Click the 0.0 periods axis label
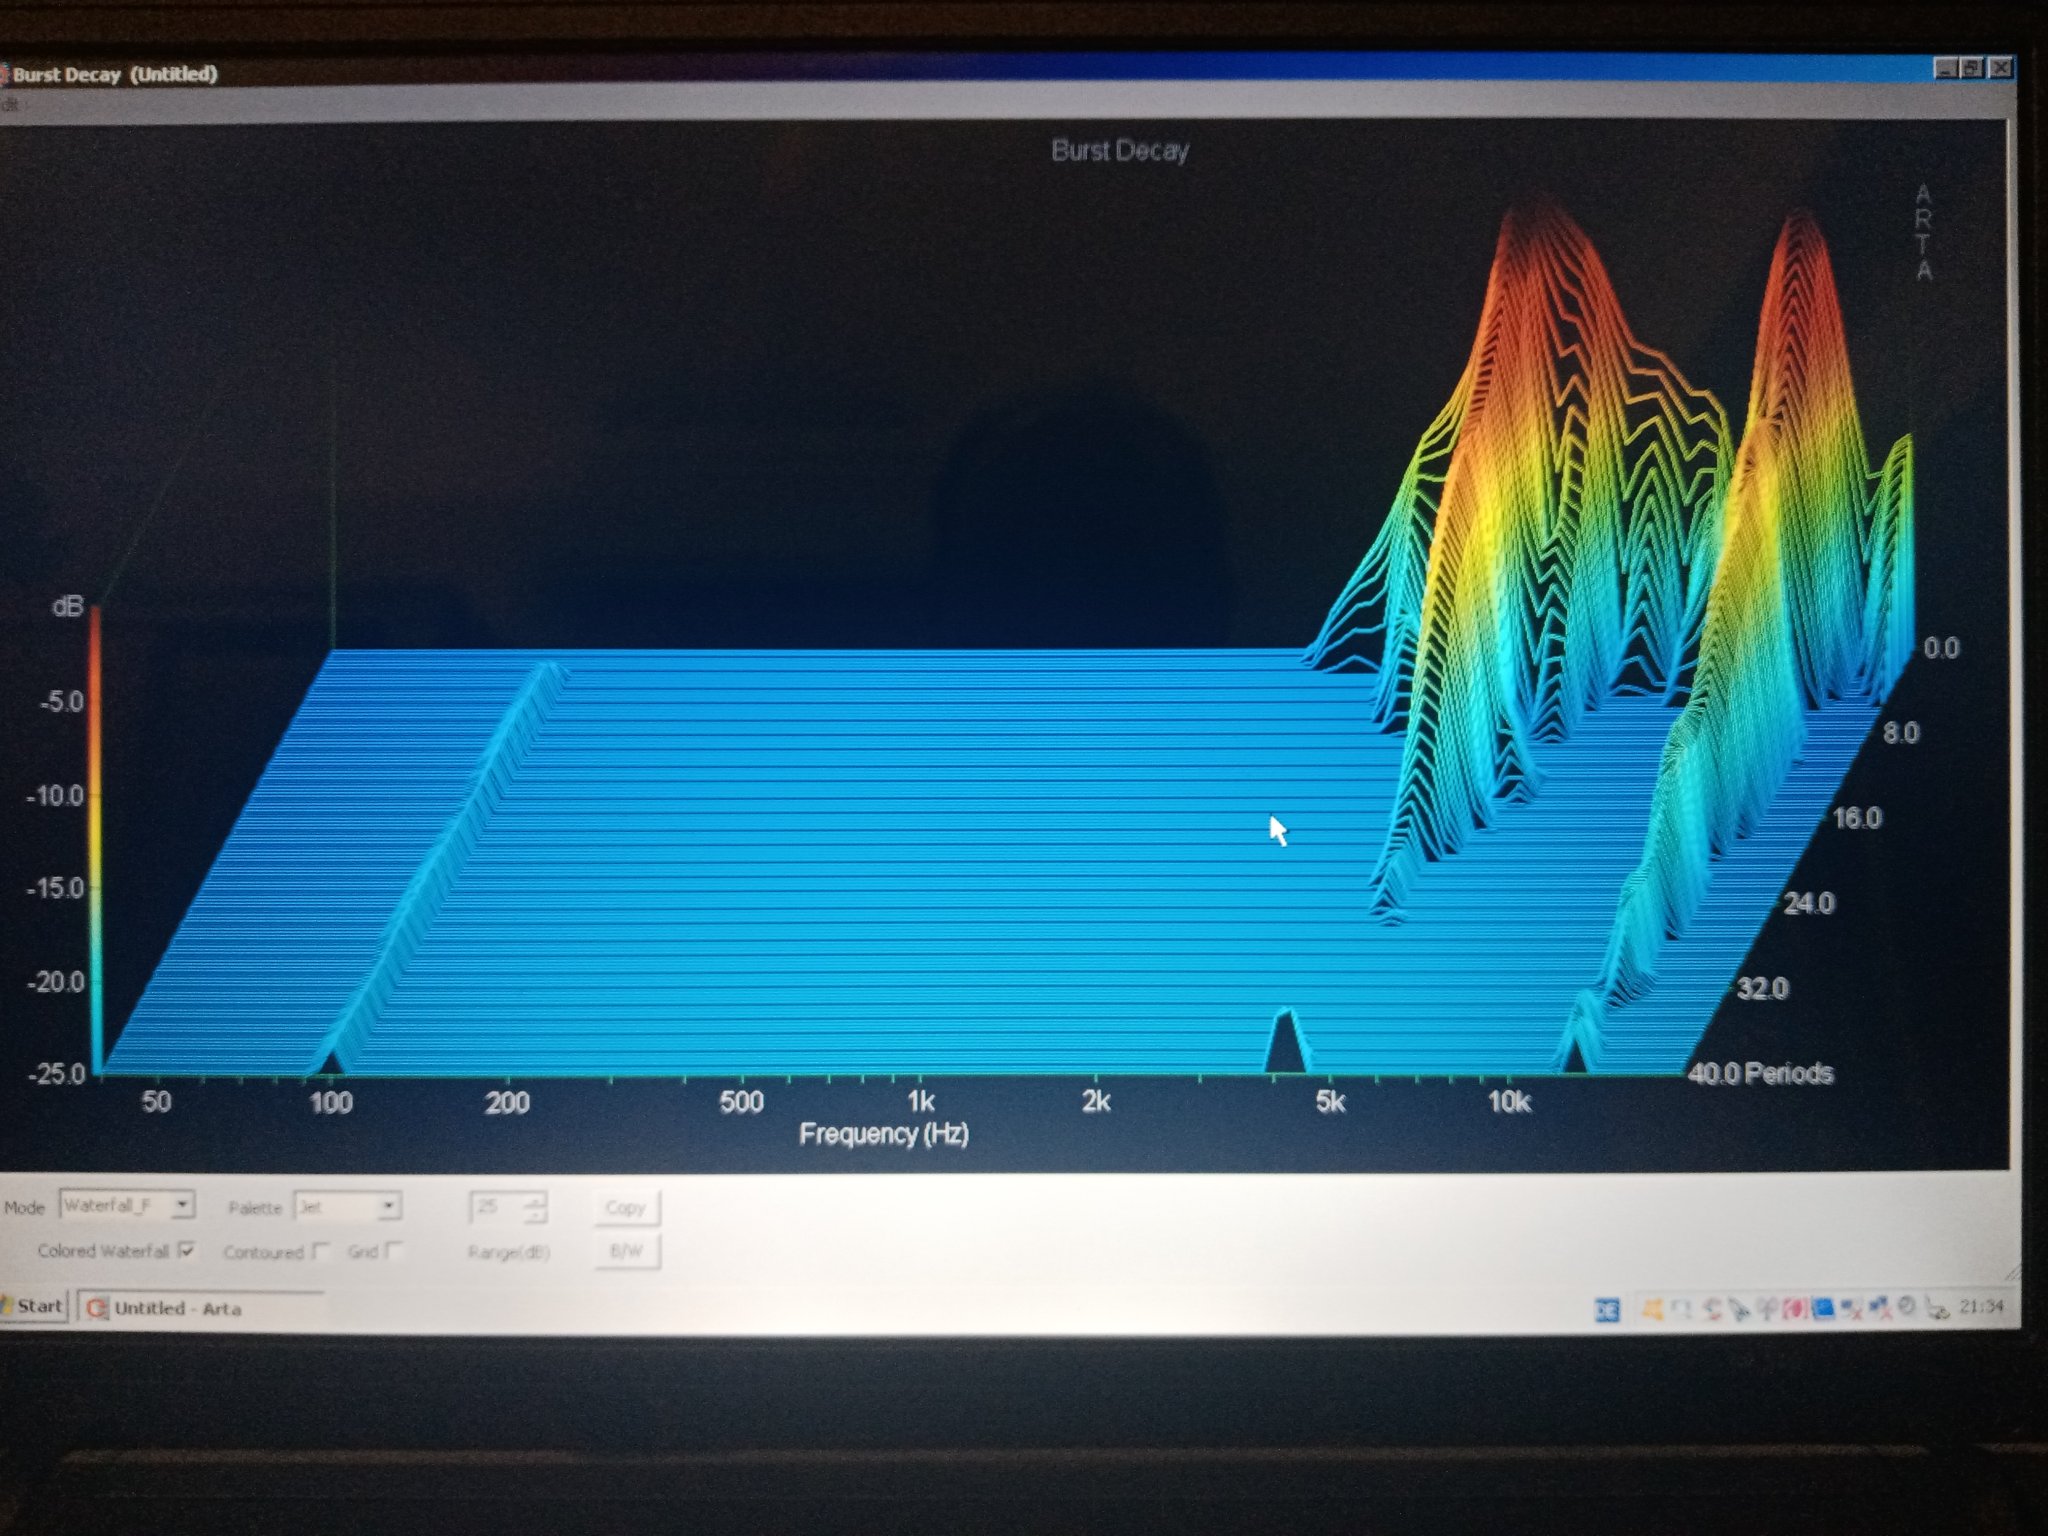 pyautogui.click(x=1941, y=648)
